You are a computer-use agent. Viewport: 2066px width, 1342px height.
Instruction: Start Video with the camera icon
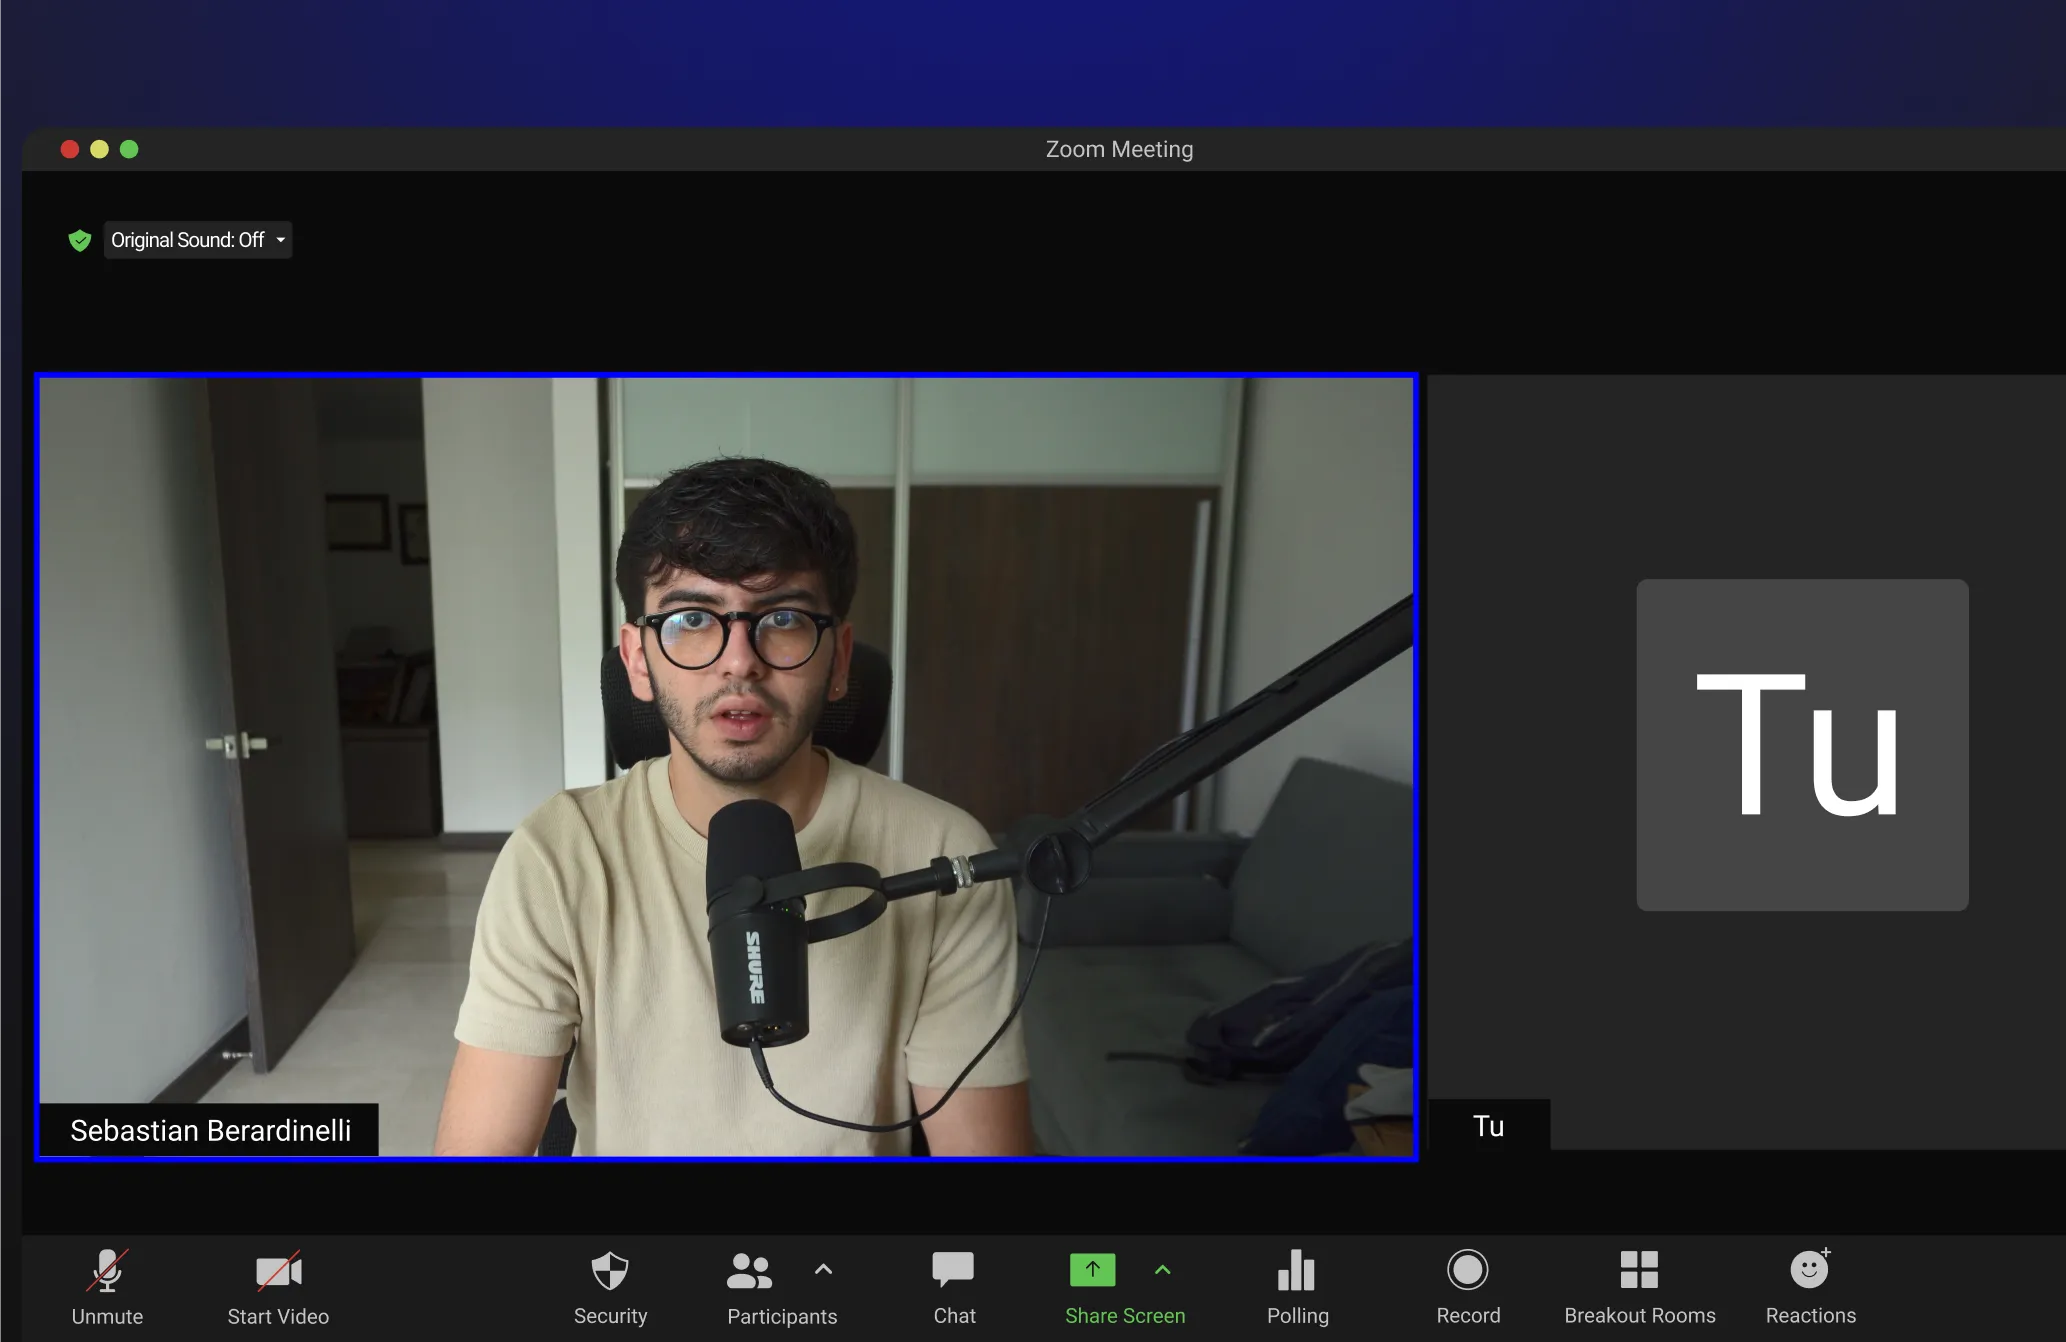(x=278, y=1272)
